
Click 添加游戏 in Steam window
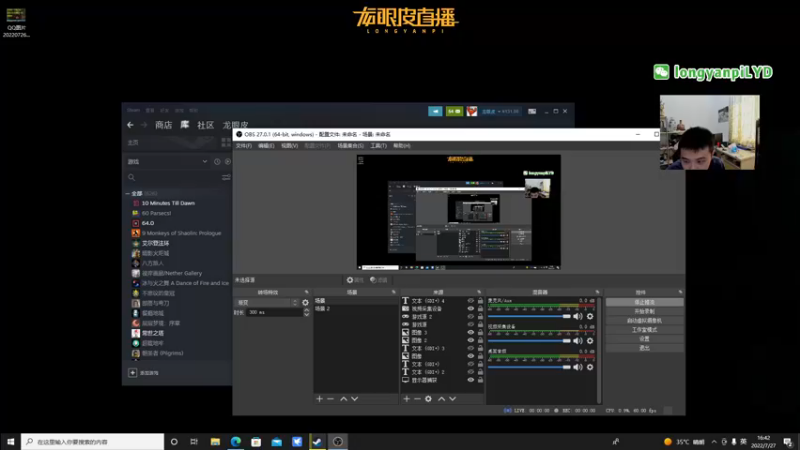pos(144,373)
